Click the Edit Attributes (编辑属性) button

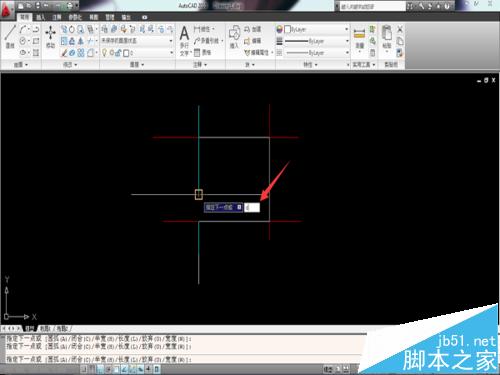(258, 52)
